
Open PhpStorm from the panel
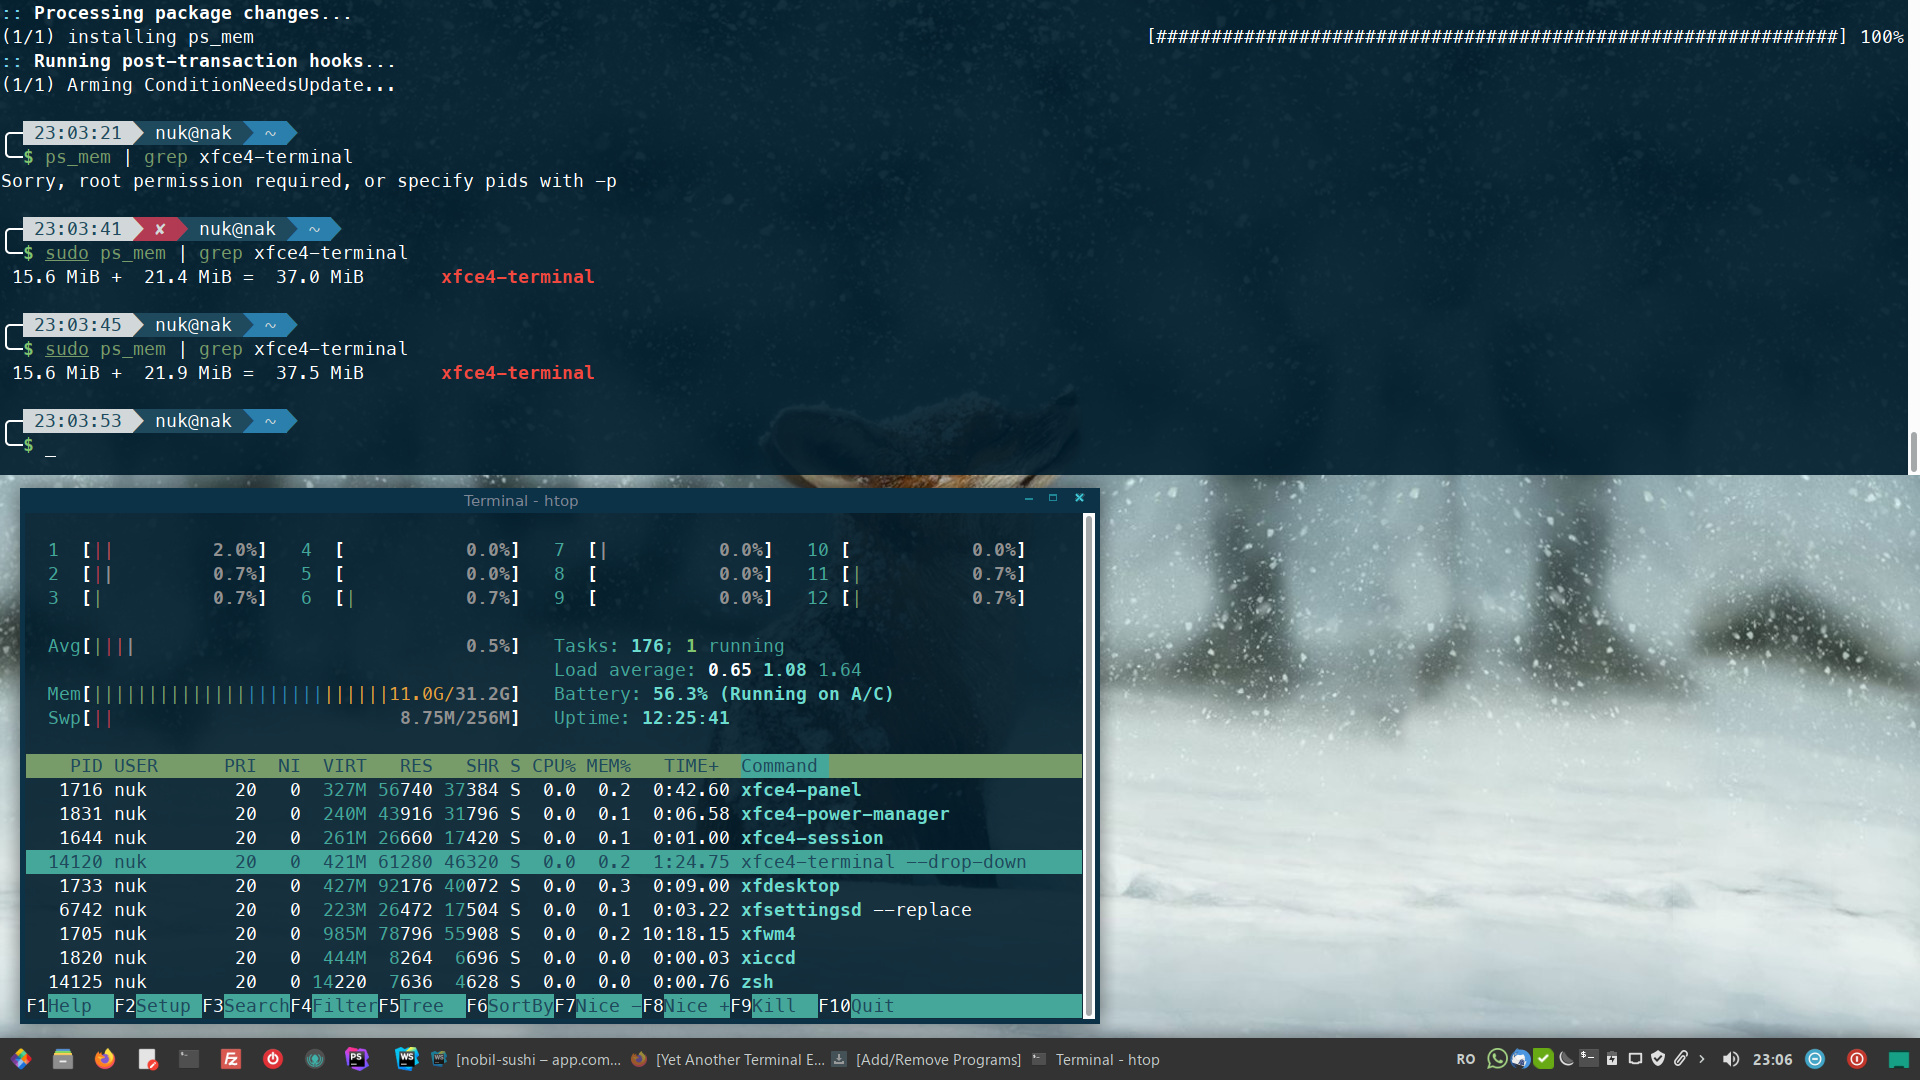point(357,1059)
